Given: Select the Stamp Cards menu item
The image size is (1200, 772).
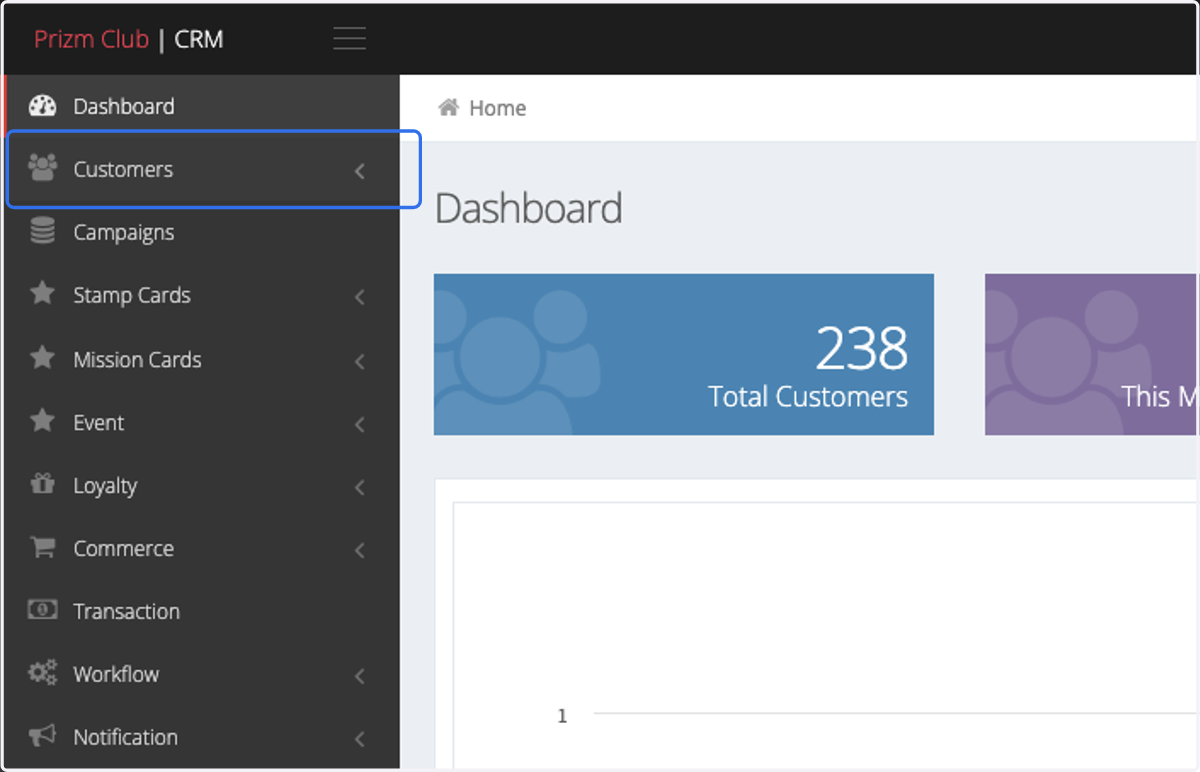Looking at the screenshot, I should pos(202,295).
